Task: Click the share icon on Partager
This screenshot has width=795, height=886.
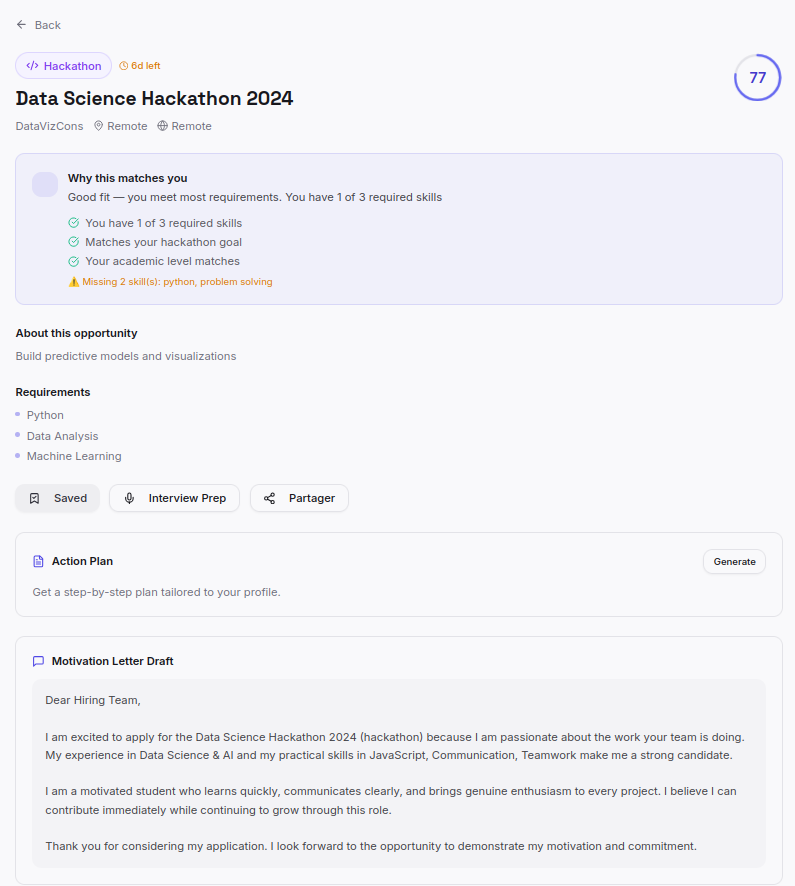Action: [x=270, y=498]
